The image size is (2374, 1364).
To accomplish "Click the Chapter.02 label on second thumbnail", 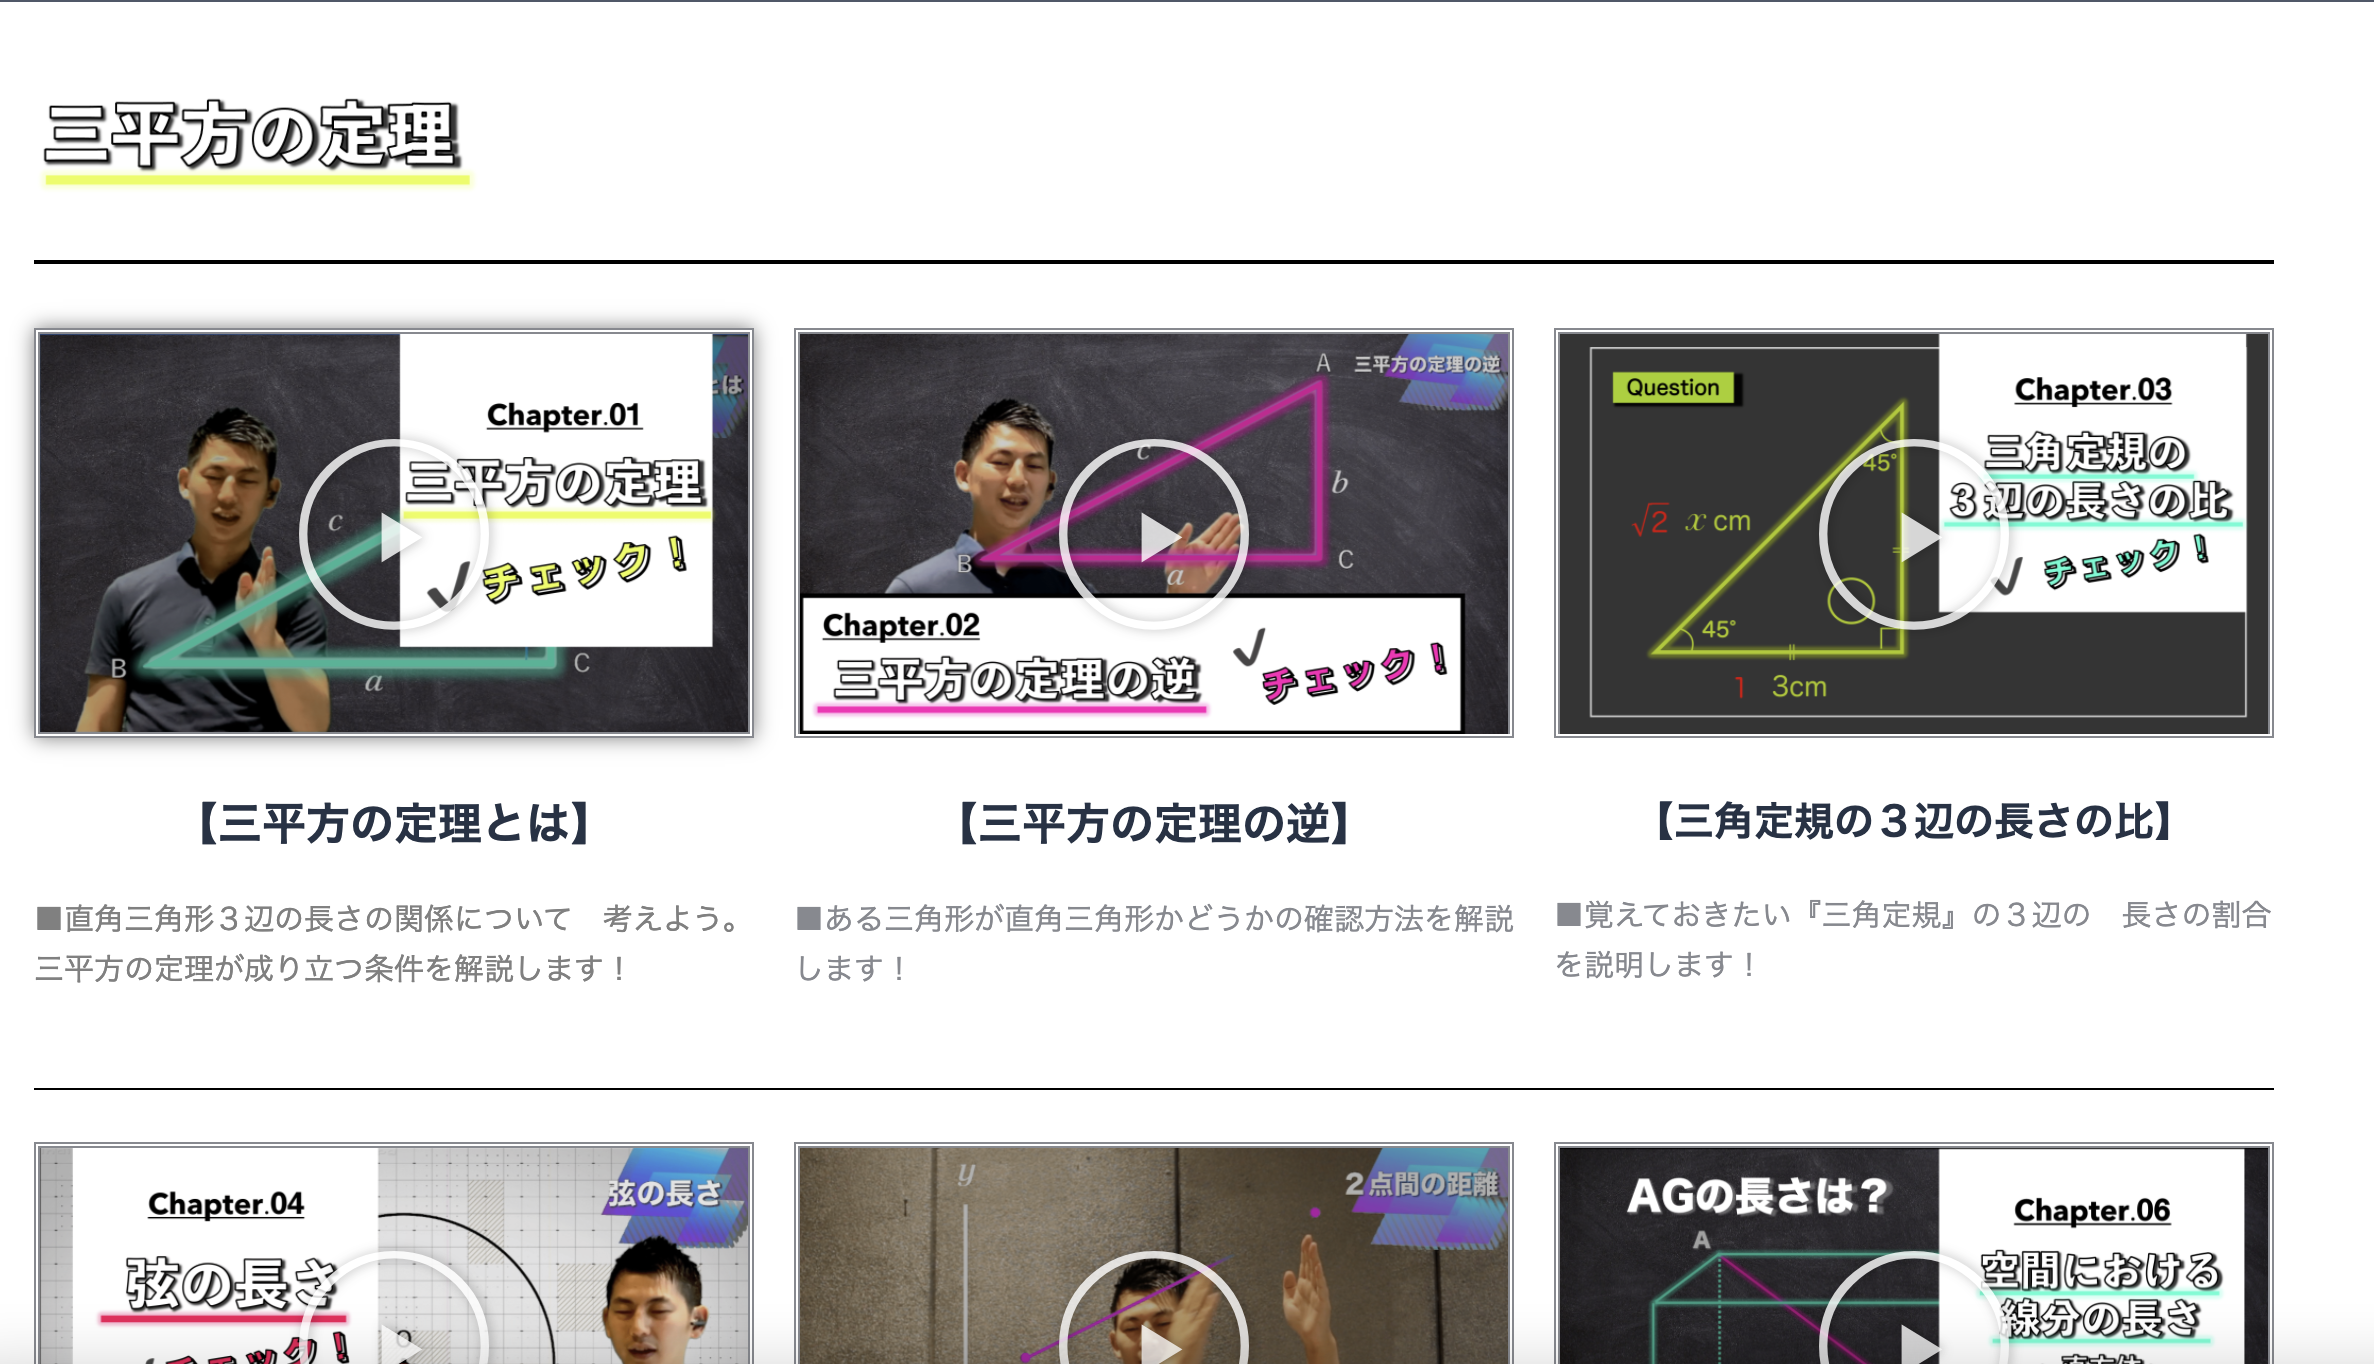I will point(901,625).
